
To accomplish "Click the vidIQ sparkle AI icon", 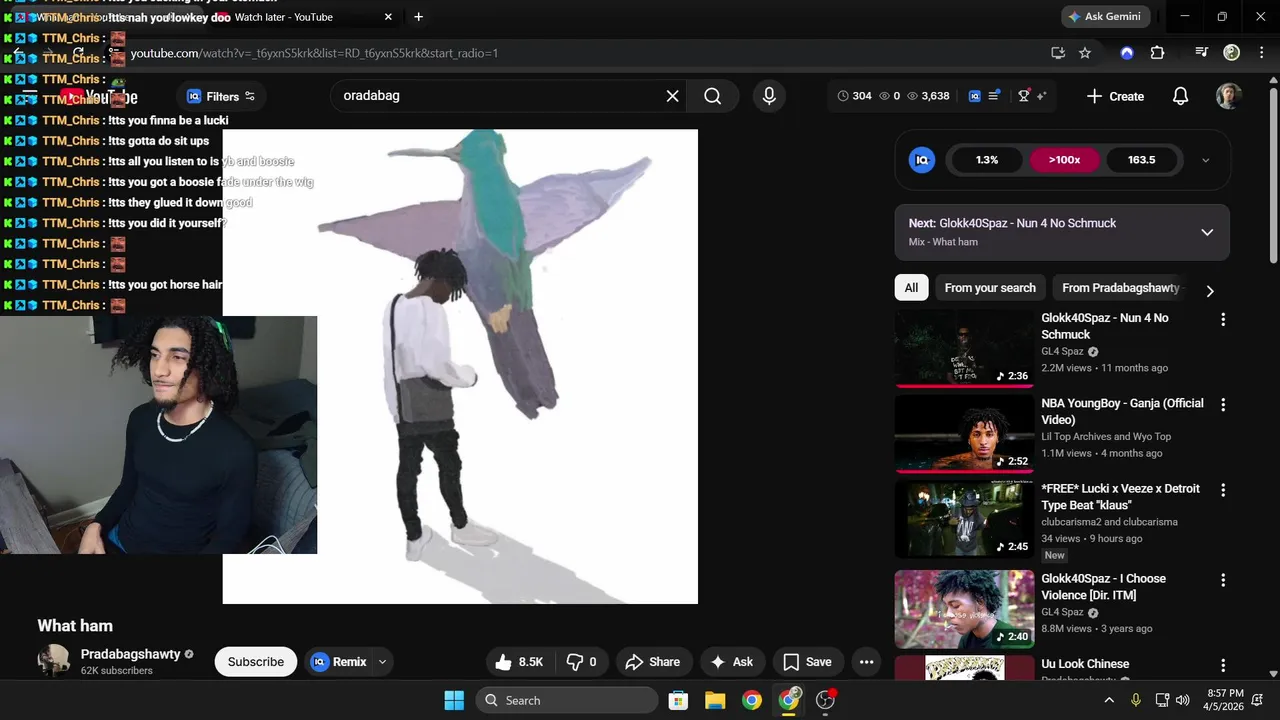I will point(1041,96).
